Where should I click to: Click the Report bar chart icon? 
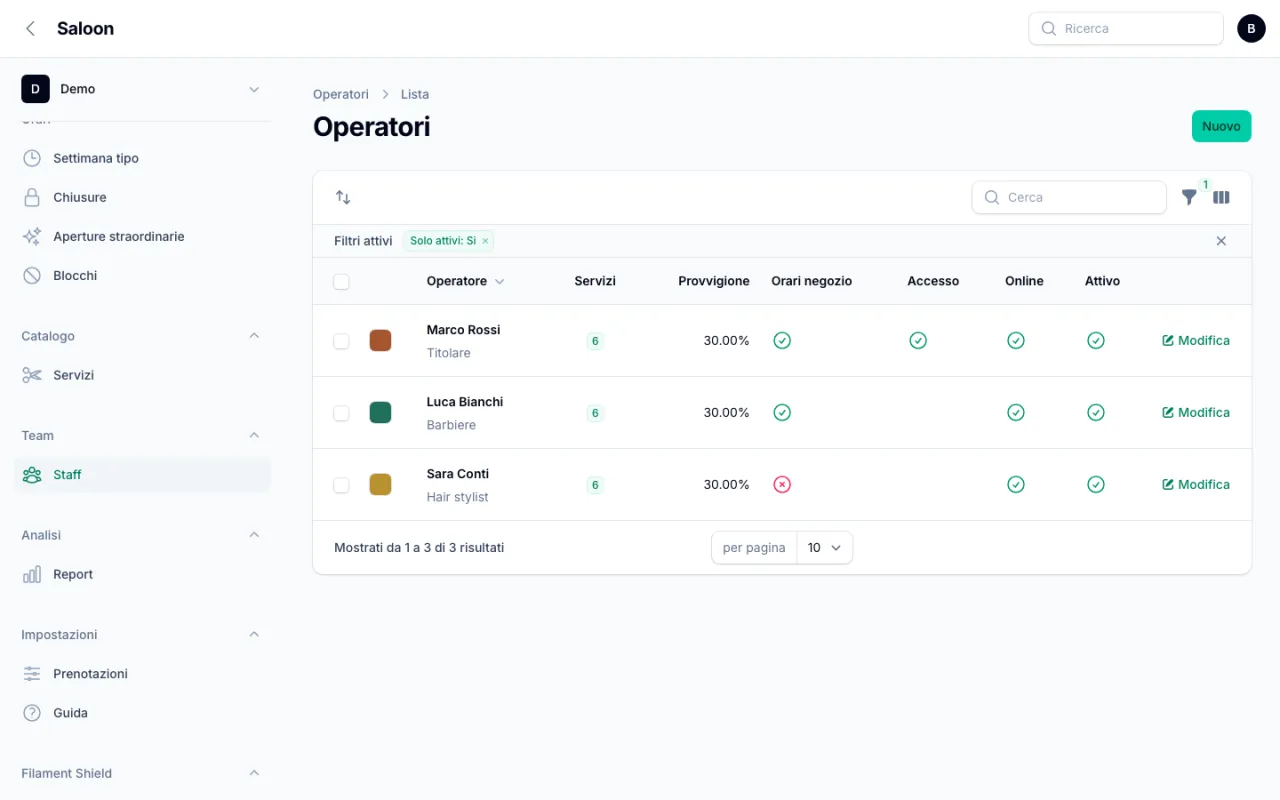(x=32, y=574)
